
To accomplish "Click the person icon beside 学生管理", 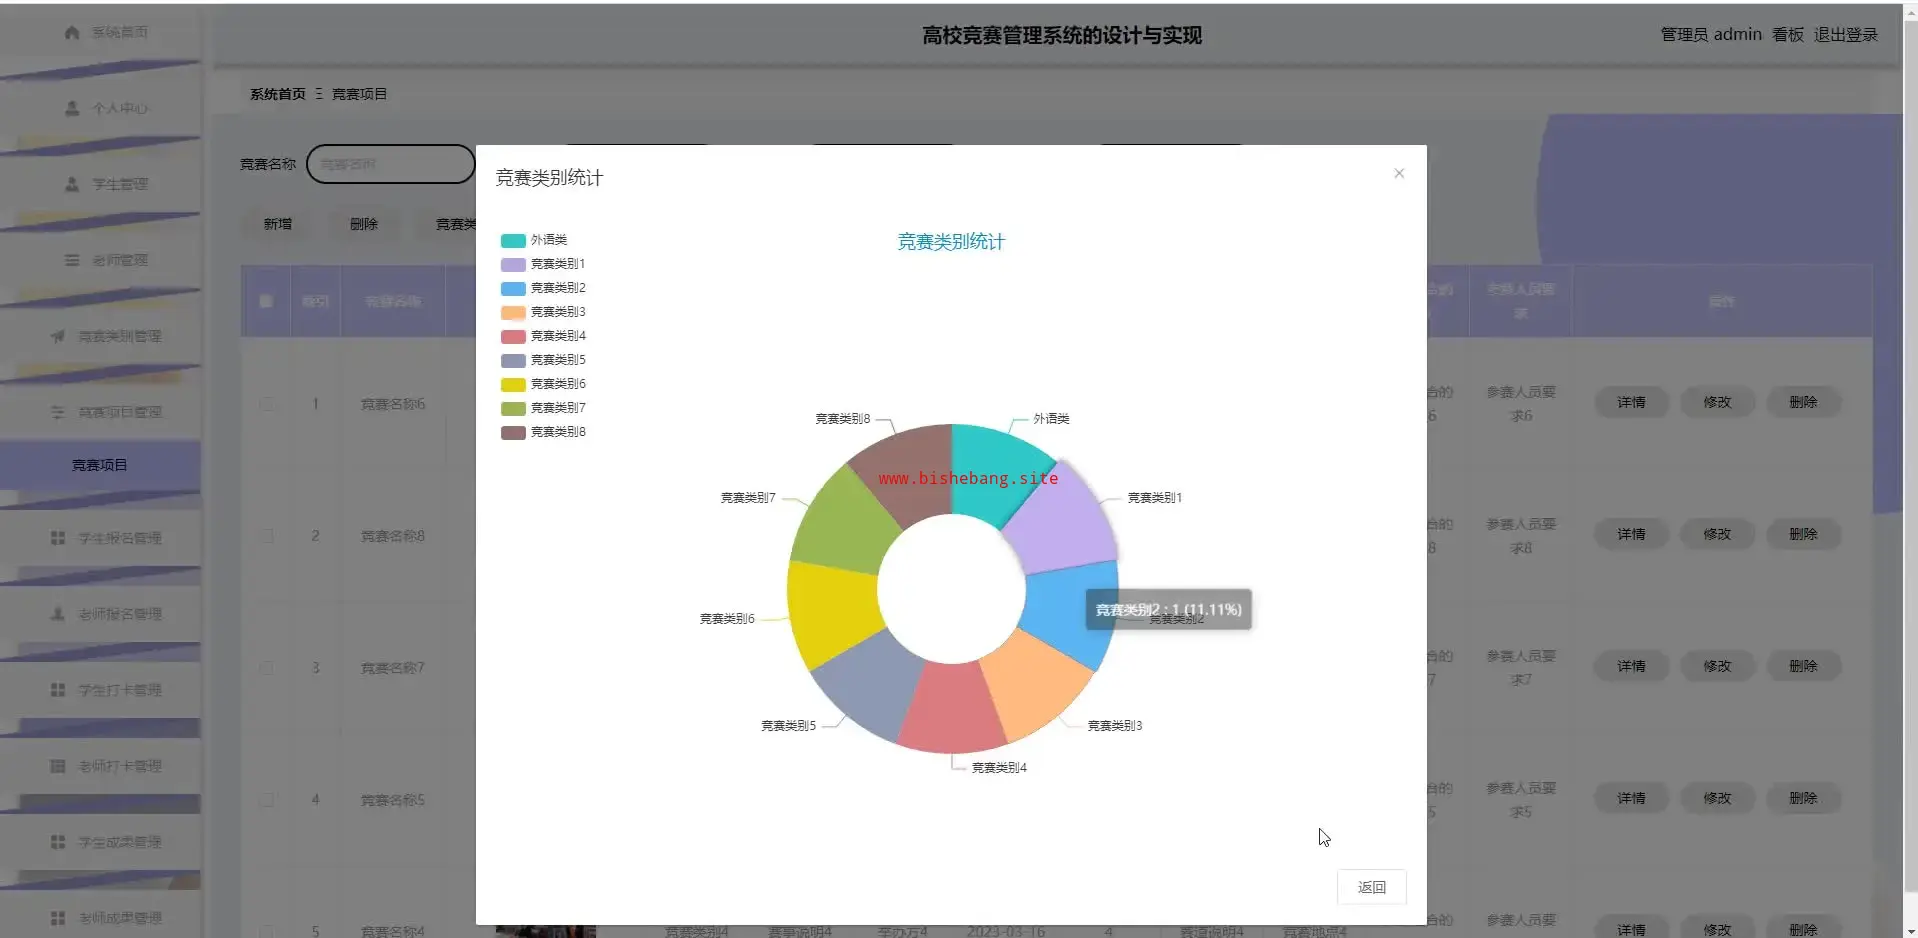I will (72, 184).
